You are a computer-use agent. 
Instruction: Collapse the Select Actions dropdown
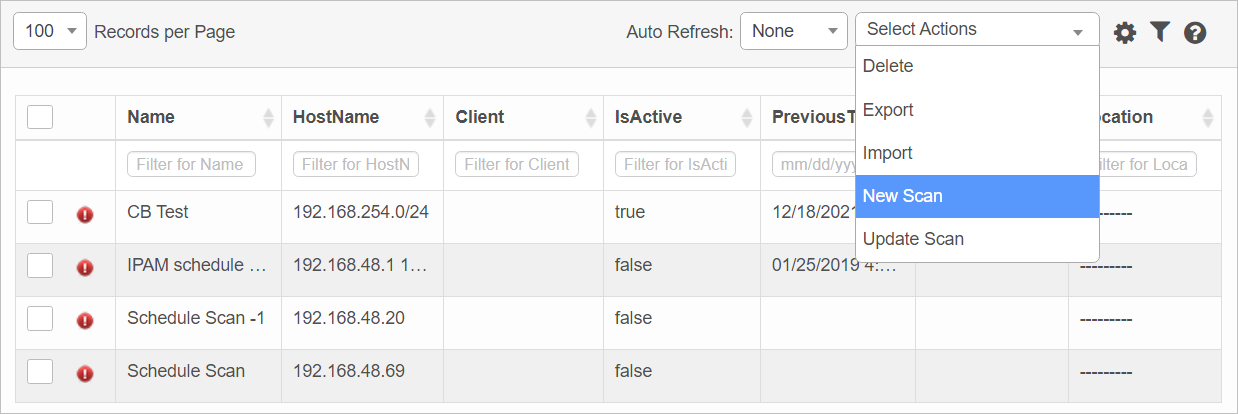(976, 30)
